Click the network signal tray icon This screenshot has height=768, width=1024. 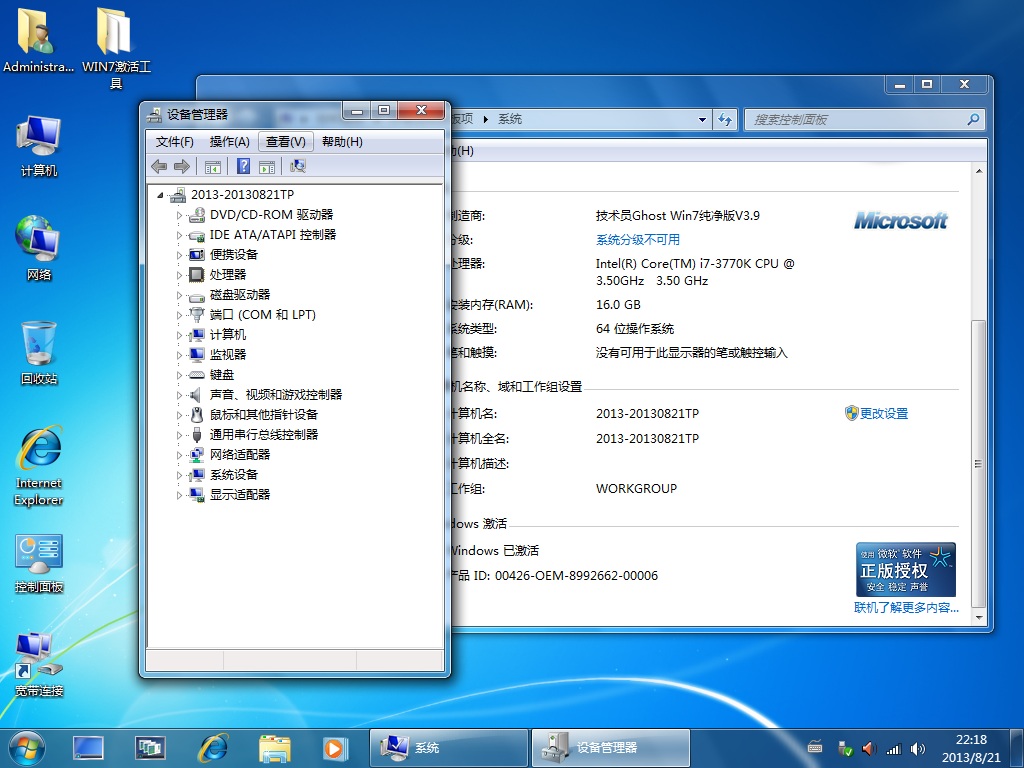[x=893, y=749]
